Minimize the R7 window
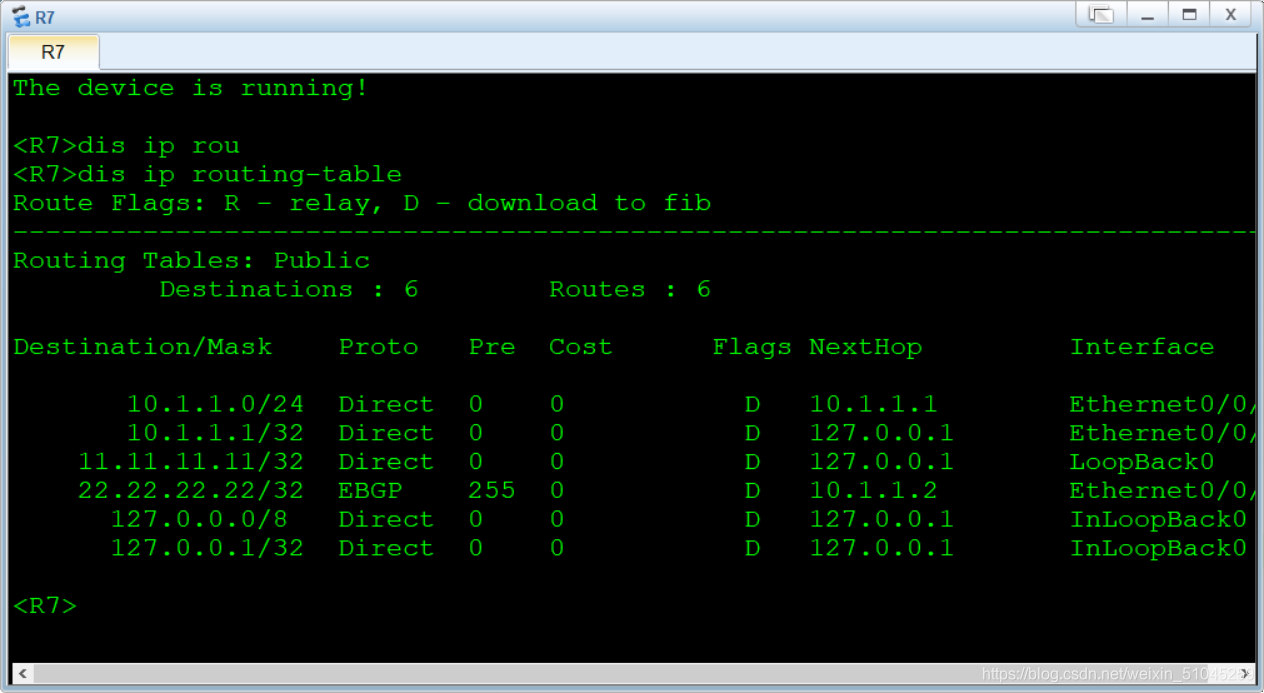The width and height of the screenshot is (1264, 693). point(1147,15)
